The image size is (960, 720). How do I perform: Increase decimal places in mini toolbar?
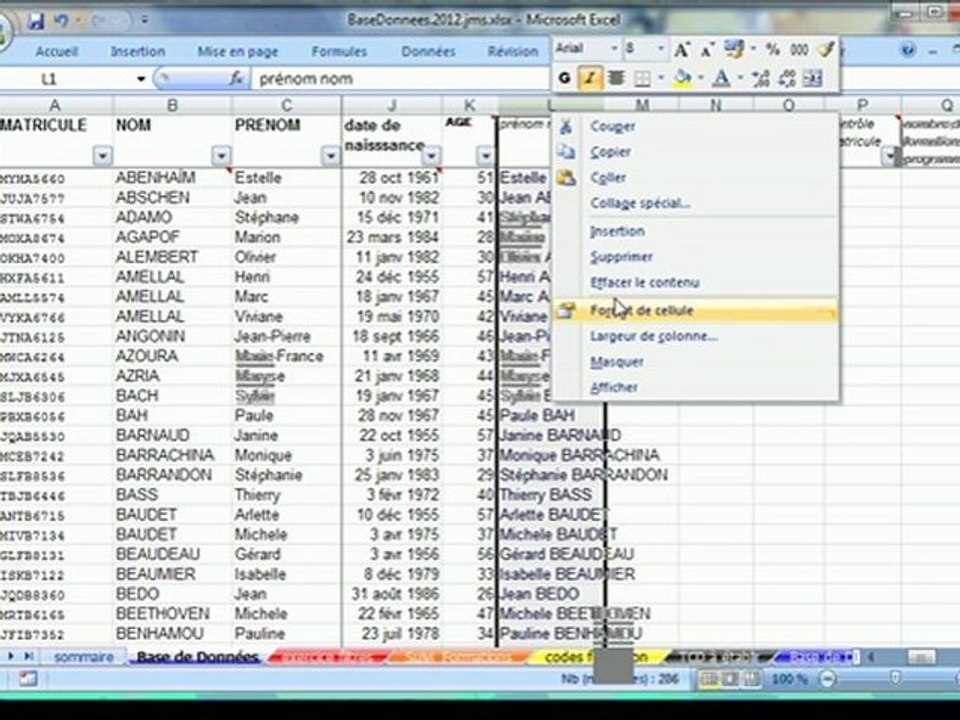[x=760, y=78]
